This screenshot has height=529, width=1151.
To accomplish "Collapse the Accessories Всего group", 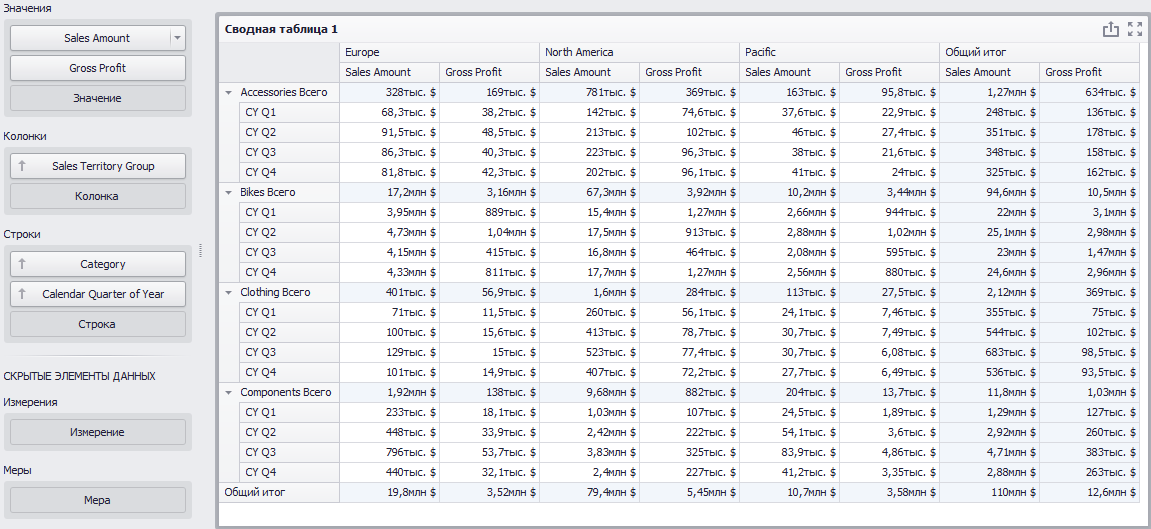I will (x=228, y=93).
